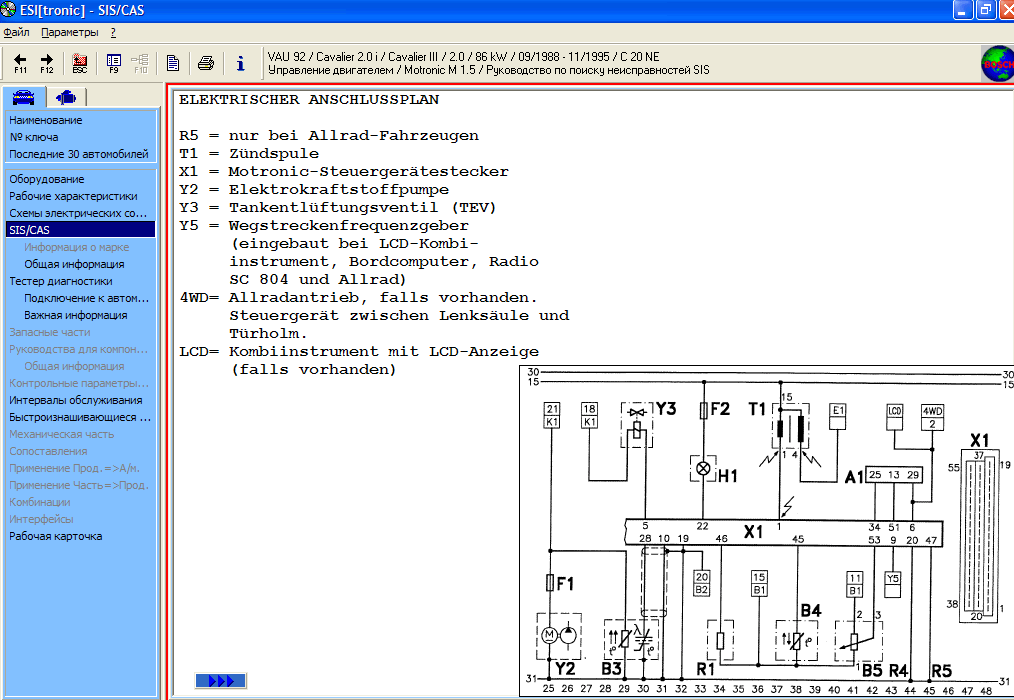
Task: Switch to the car vehicle tab
Action: pos(23,97)
